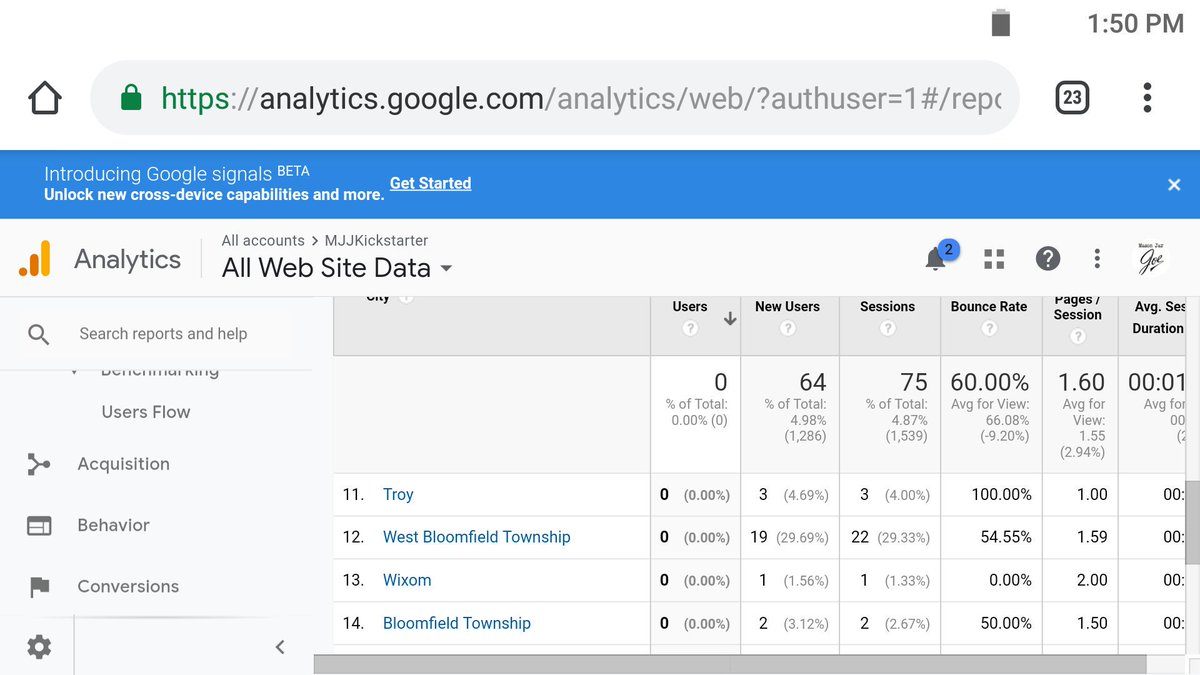This screenshot has width=1200, height=675.
Task: Click the Behavior icon in sidebar
Action: [x=39, y=526]
